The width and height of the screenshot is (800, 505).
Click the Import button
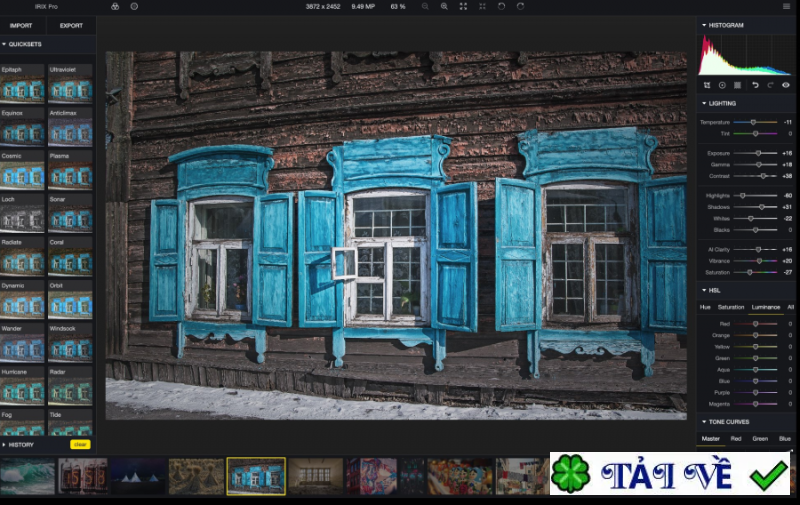point(21,25)
